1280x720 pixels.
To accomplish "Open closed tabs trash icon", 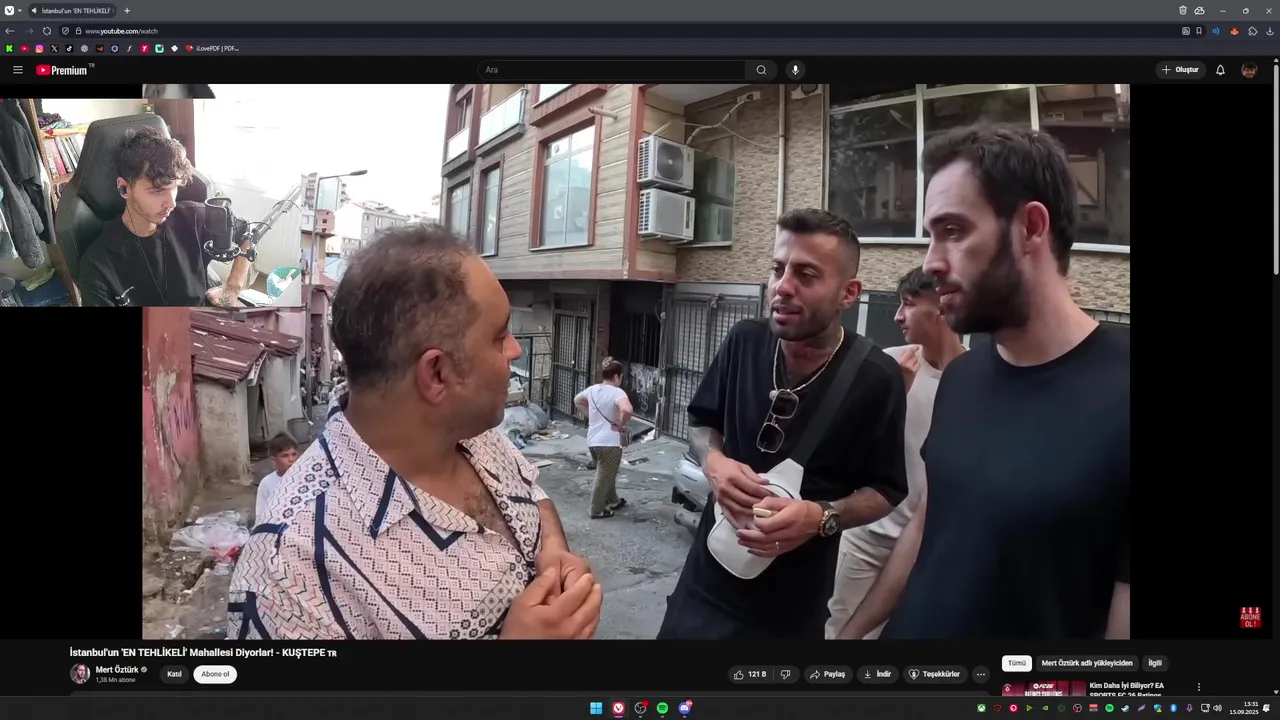I will pos(1183,10).
